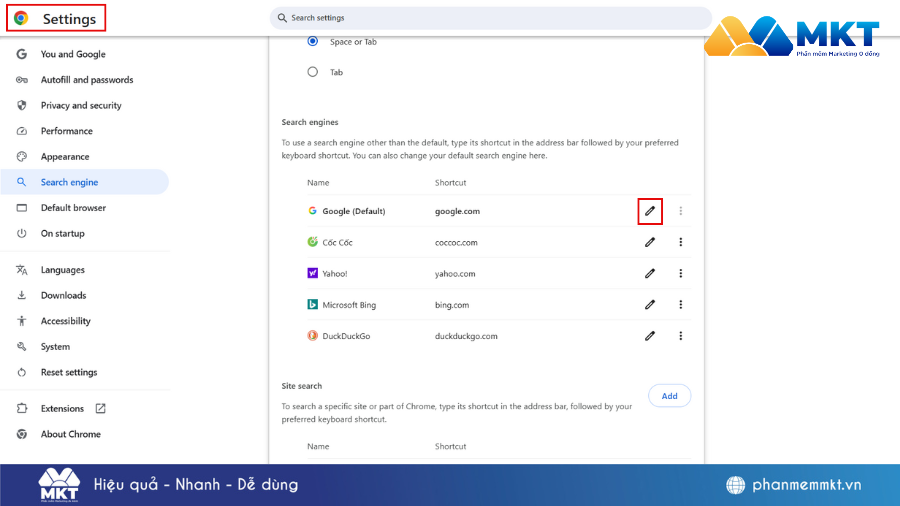Edit the Cốc Cốc search engine

pyautogui.click(x=650, y=242)
